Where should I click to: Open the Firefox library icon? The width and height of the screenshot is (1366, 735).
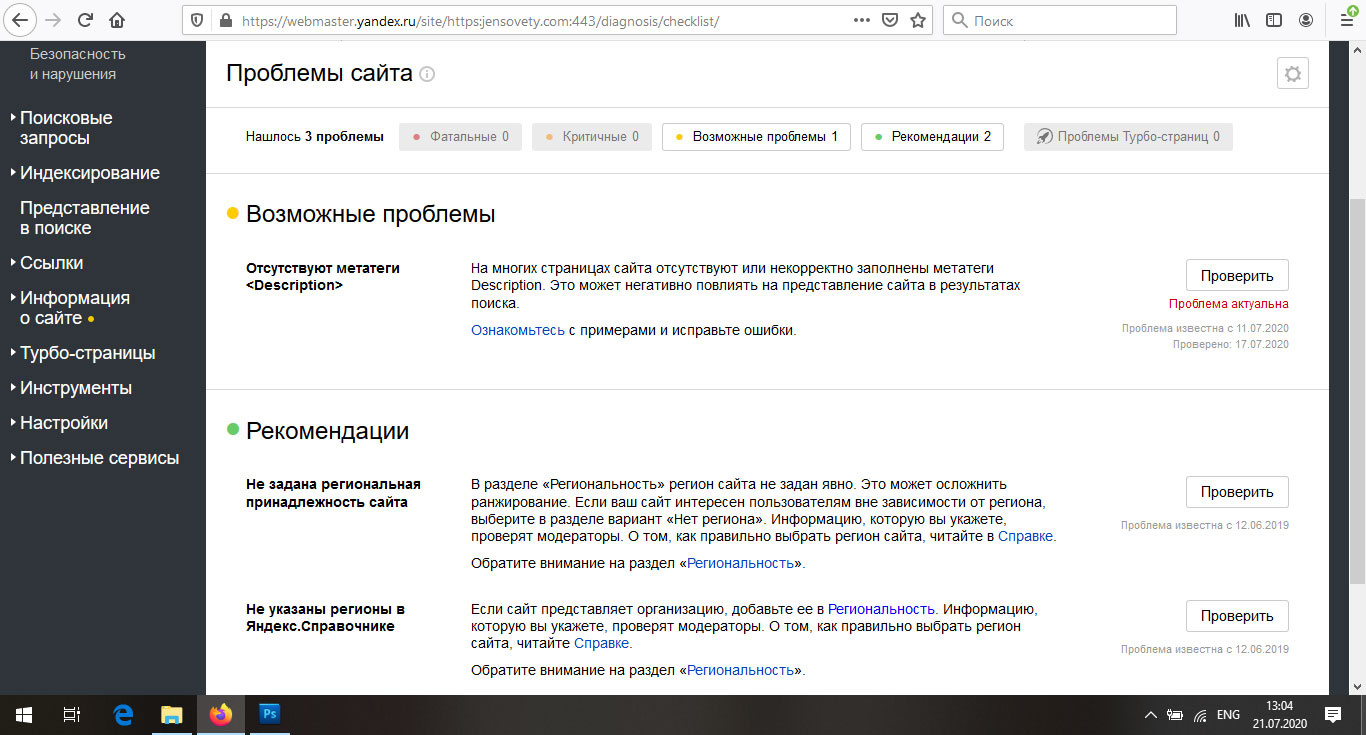1242,20
